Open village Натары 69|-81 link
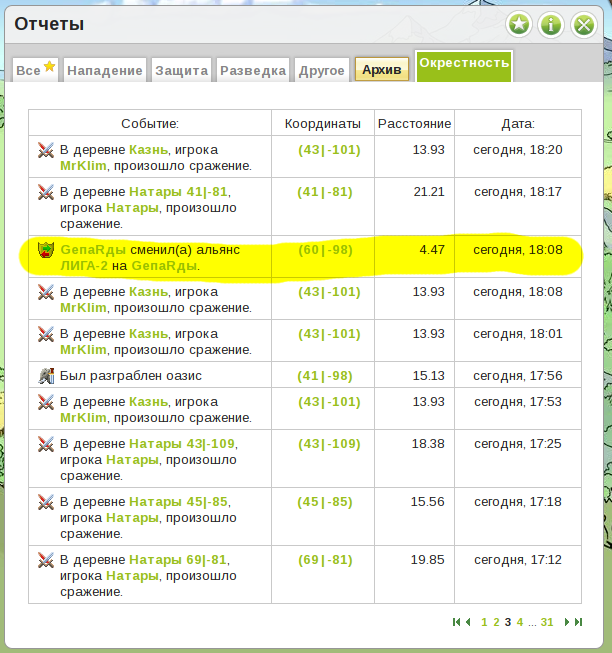This screenshot has height=653, width=612. point(178,559)
